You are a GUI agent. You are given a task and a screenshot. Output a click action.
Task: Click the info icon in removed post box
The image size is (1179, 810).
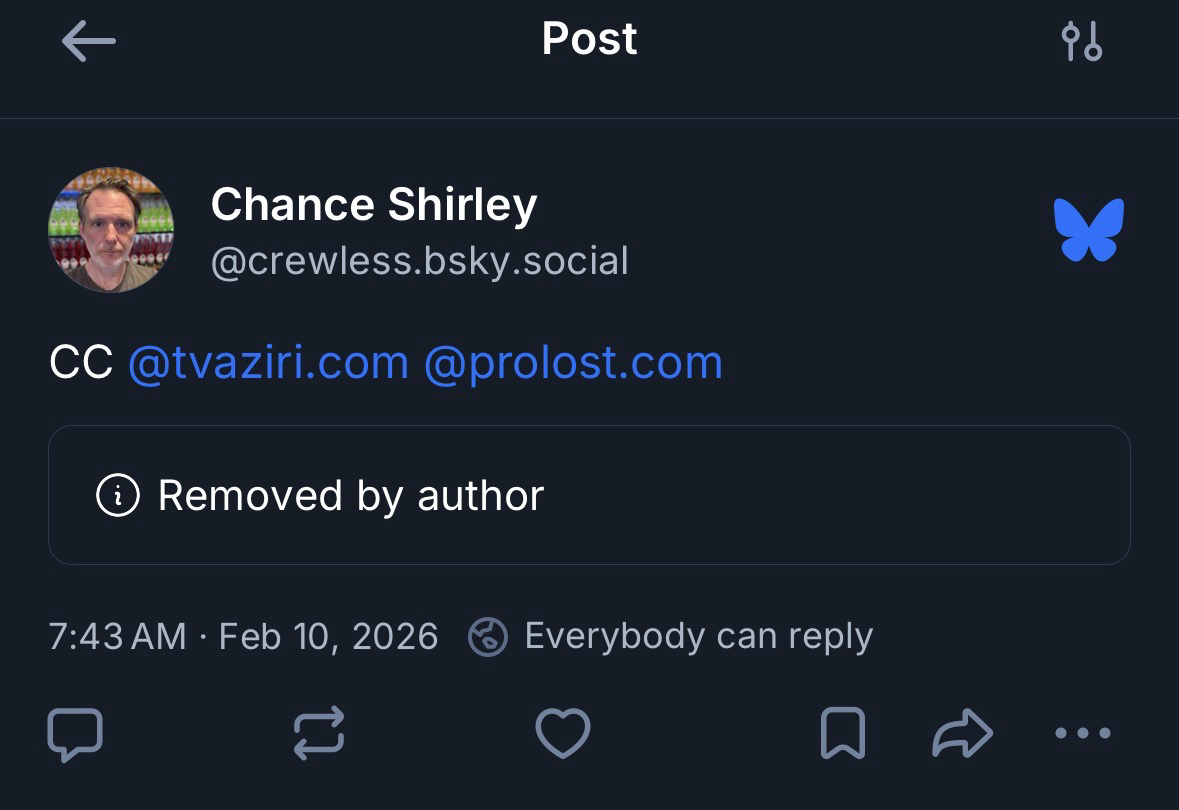(x=117, y=495)
